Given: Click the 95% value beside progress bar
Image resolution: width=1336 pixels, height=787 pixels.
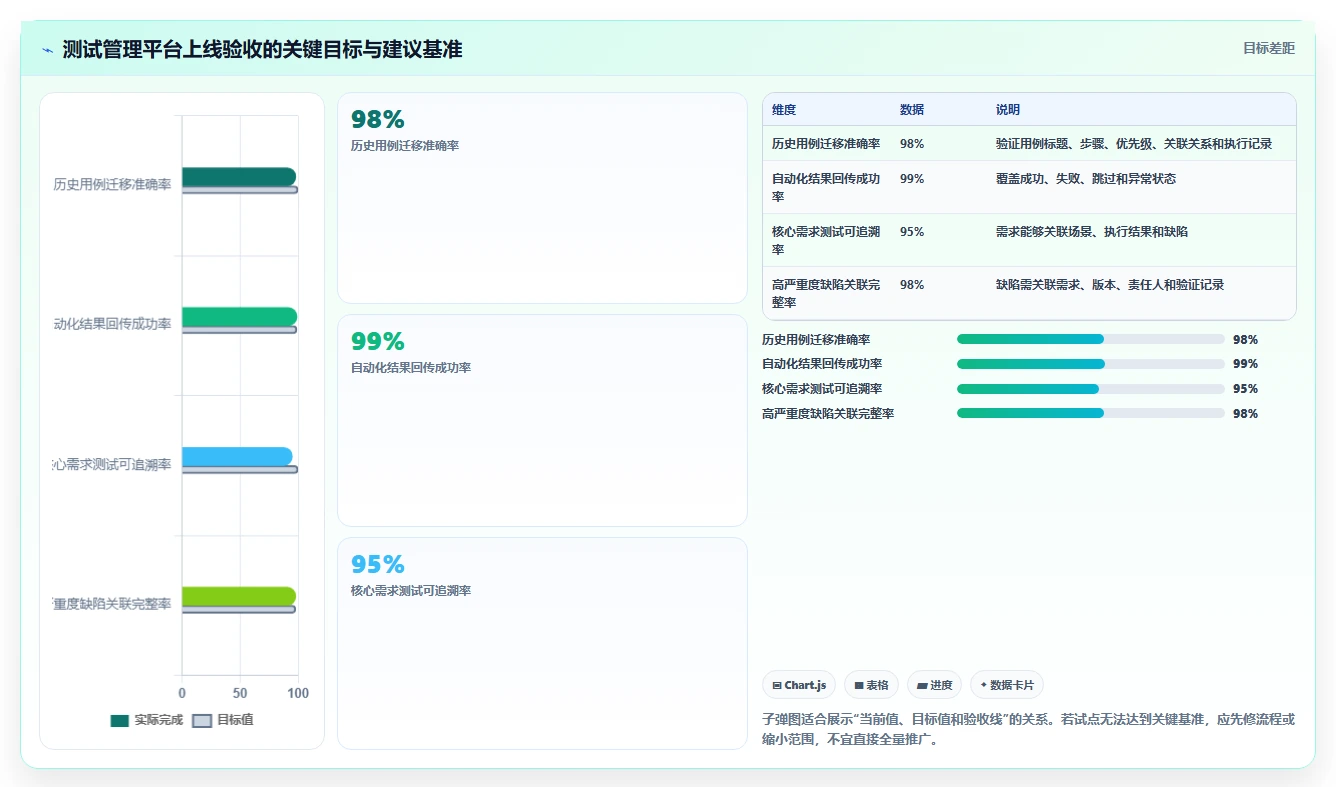Looking at the screenshot, I should pyautogui.click(x=1245, y=389).
